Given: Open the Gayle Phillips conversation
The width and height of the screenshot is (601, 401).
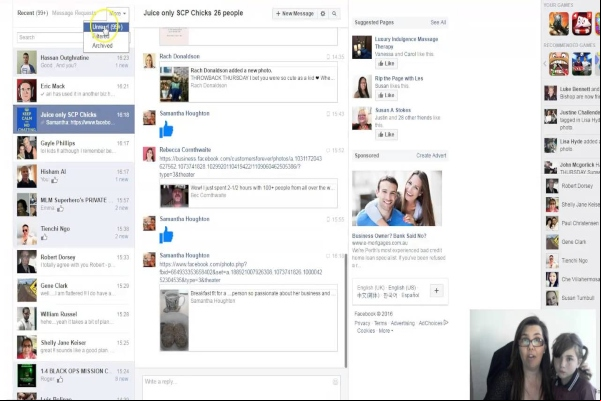Looking at the screenshot, I should click(x=74, y=148).
